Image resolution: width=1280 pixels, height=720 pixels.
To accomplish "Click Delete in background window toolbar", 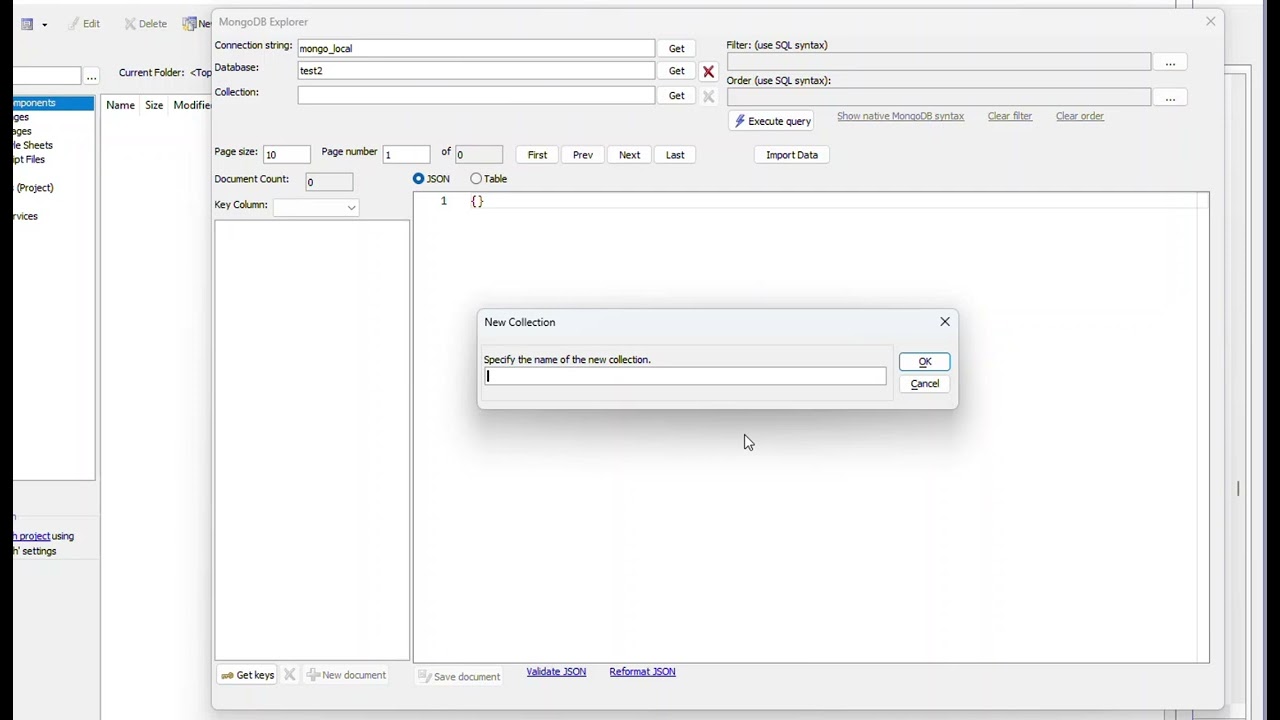I will point(145,24).
